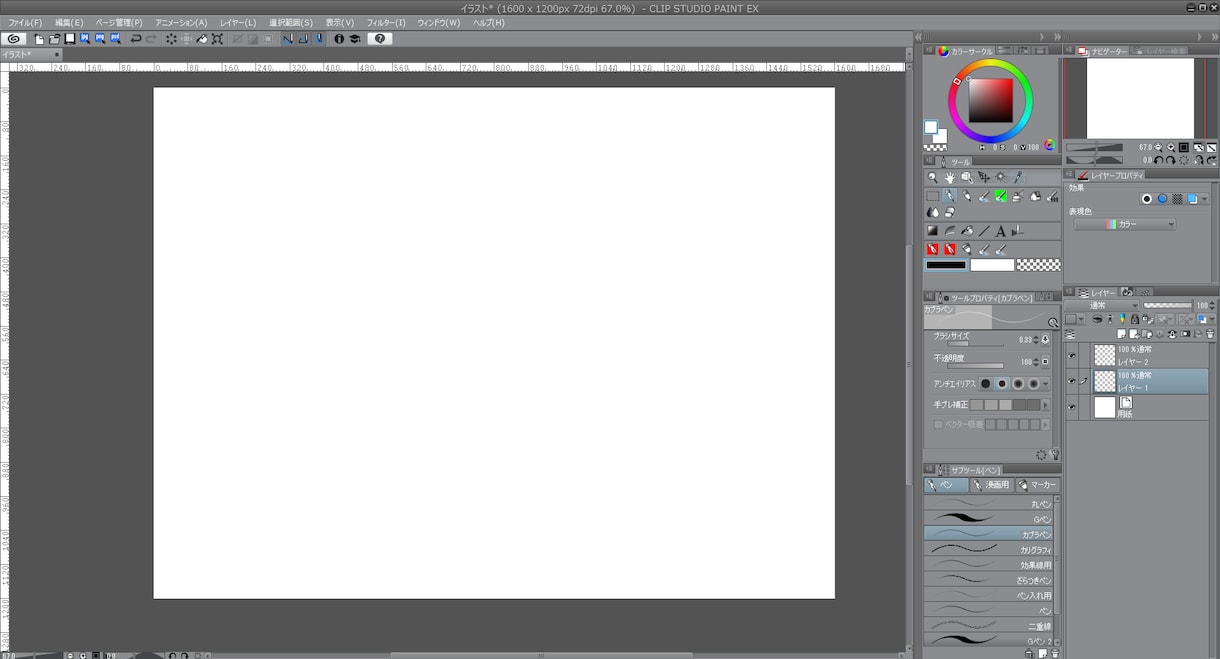Hide the 用紙 paper layer
Viewport: 1220px width, 659px height.
pyautogui.click(x=1072, y=407)
